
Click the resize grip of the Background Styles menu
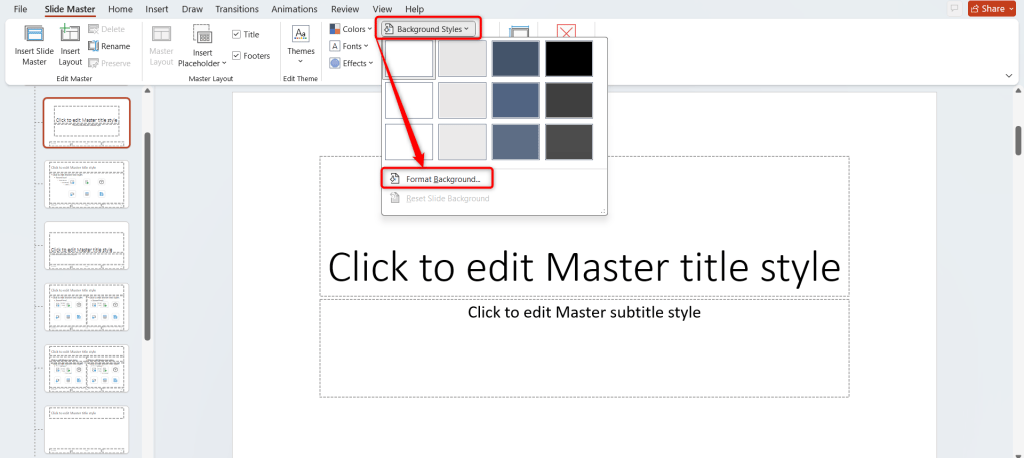click(x=603, y=211)
